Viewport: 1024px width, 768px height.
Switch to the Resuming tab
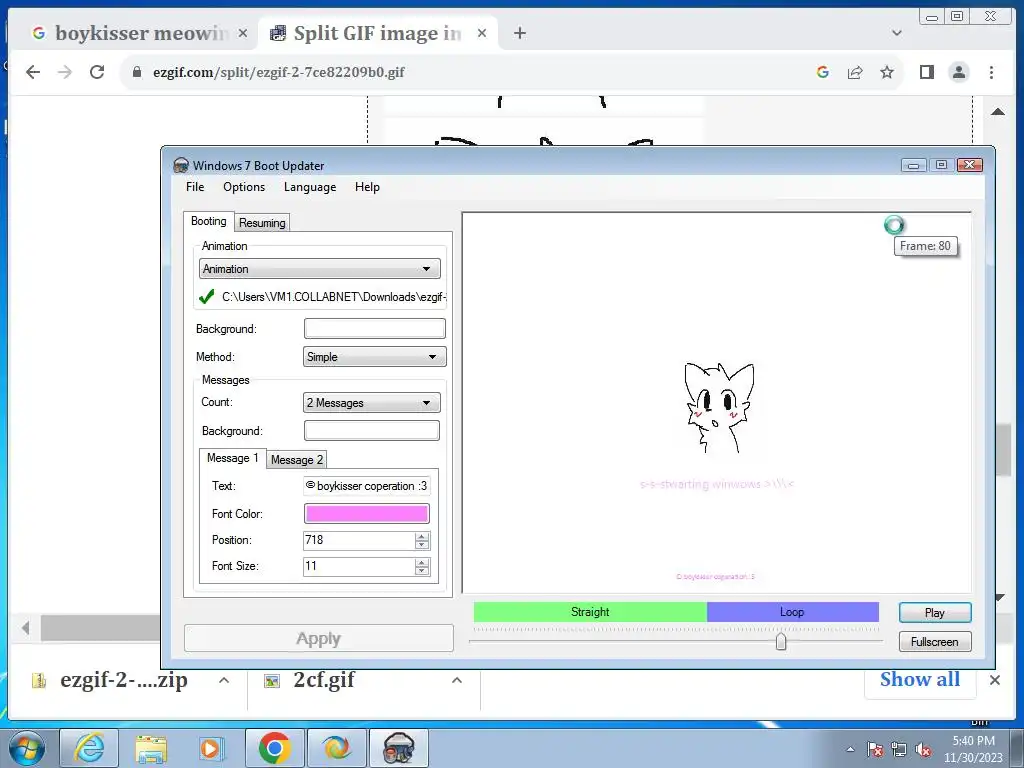[x=262, y=223]
